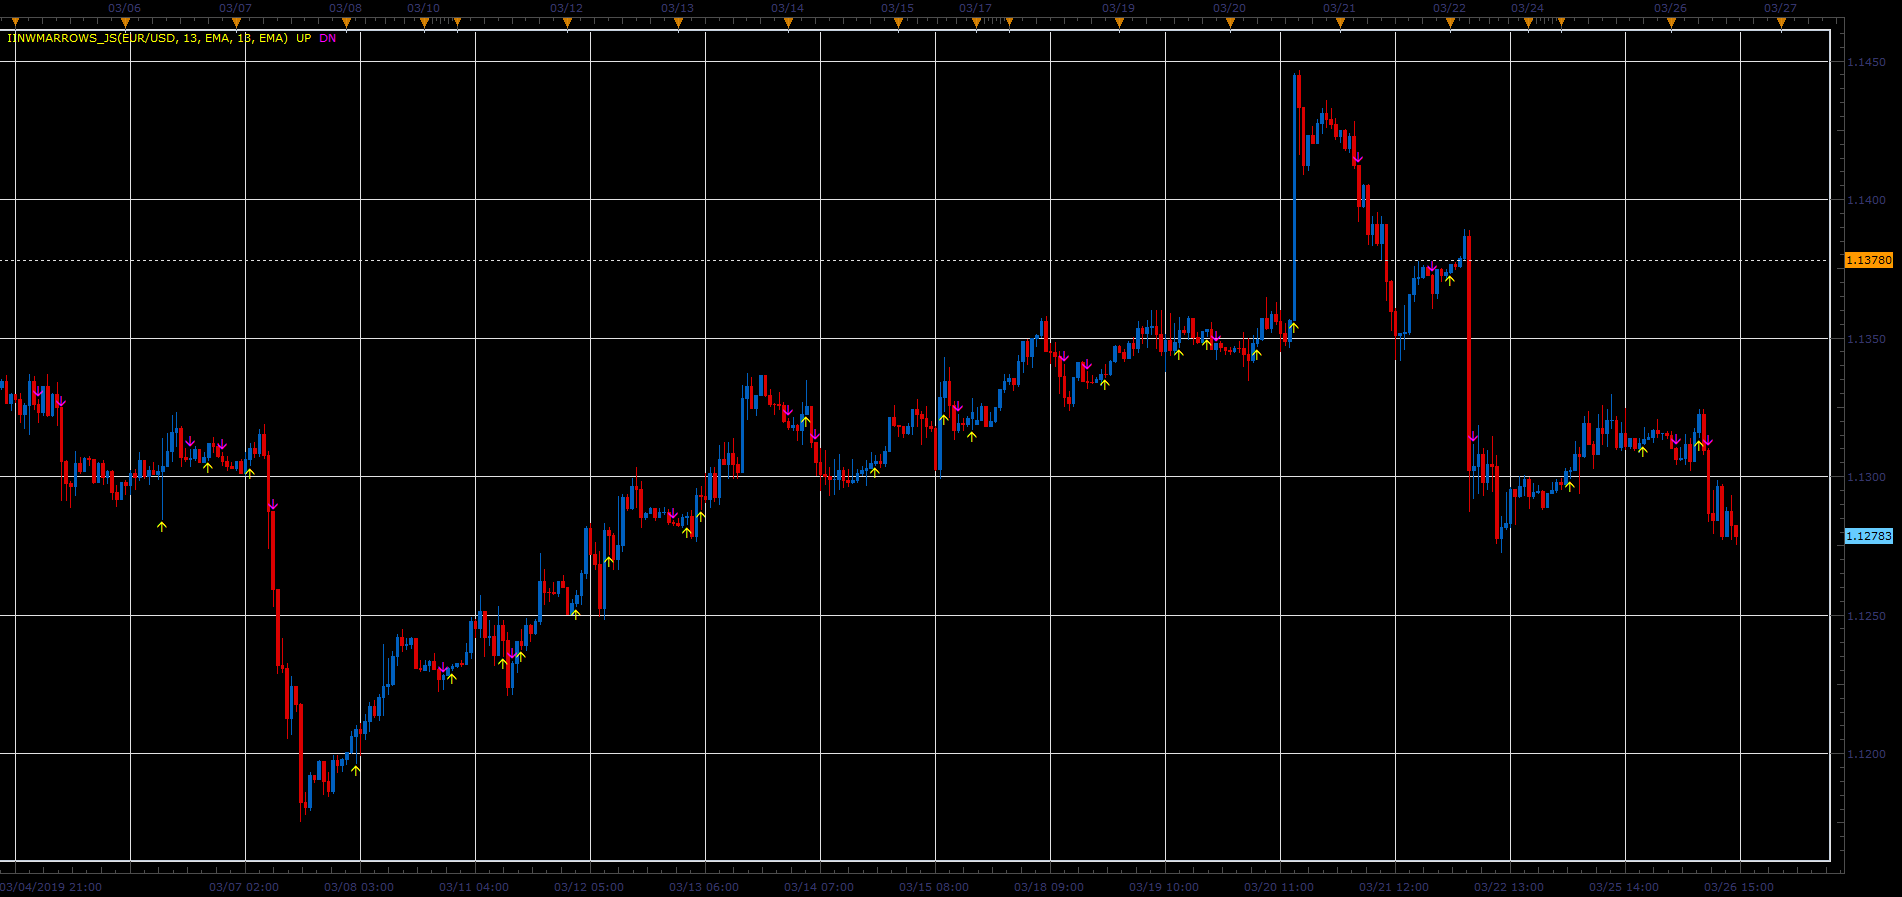Select the 1.1400 price axis label
The width and height of the screenshot is (1902, 897).
[x=1866, y=200]
